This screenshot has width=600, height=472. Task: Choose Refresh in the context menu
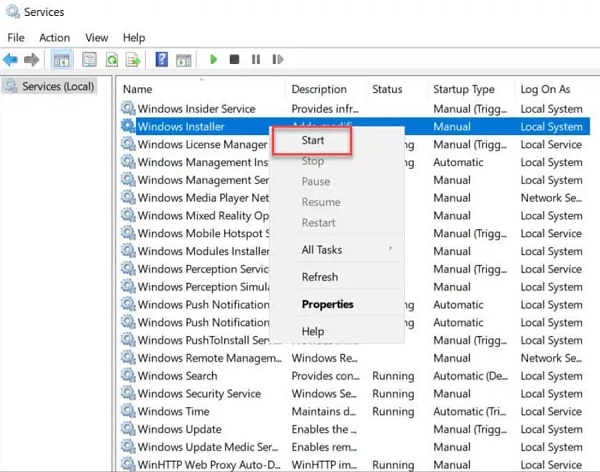click(x=338, y=277)
